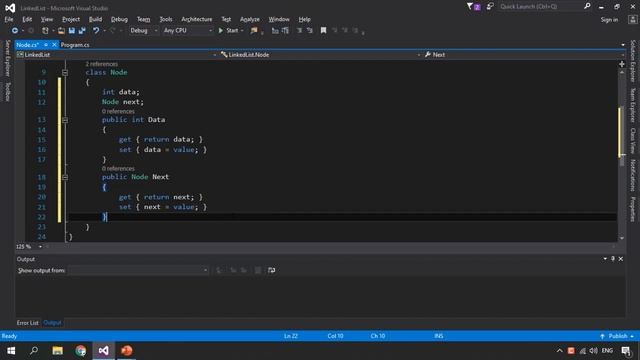Open the Analyze menu

pyautogui.click(x=249, y=19)
